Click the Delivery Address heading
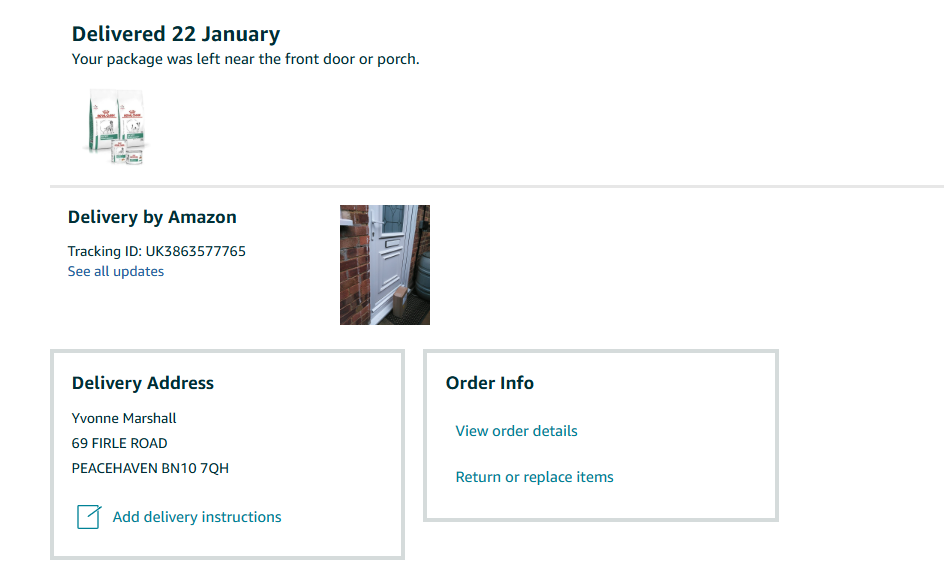This screenshot has height=586, width=944. pos(143,383)
